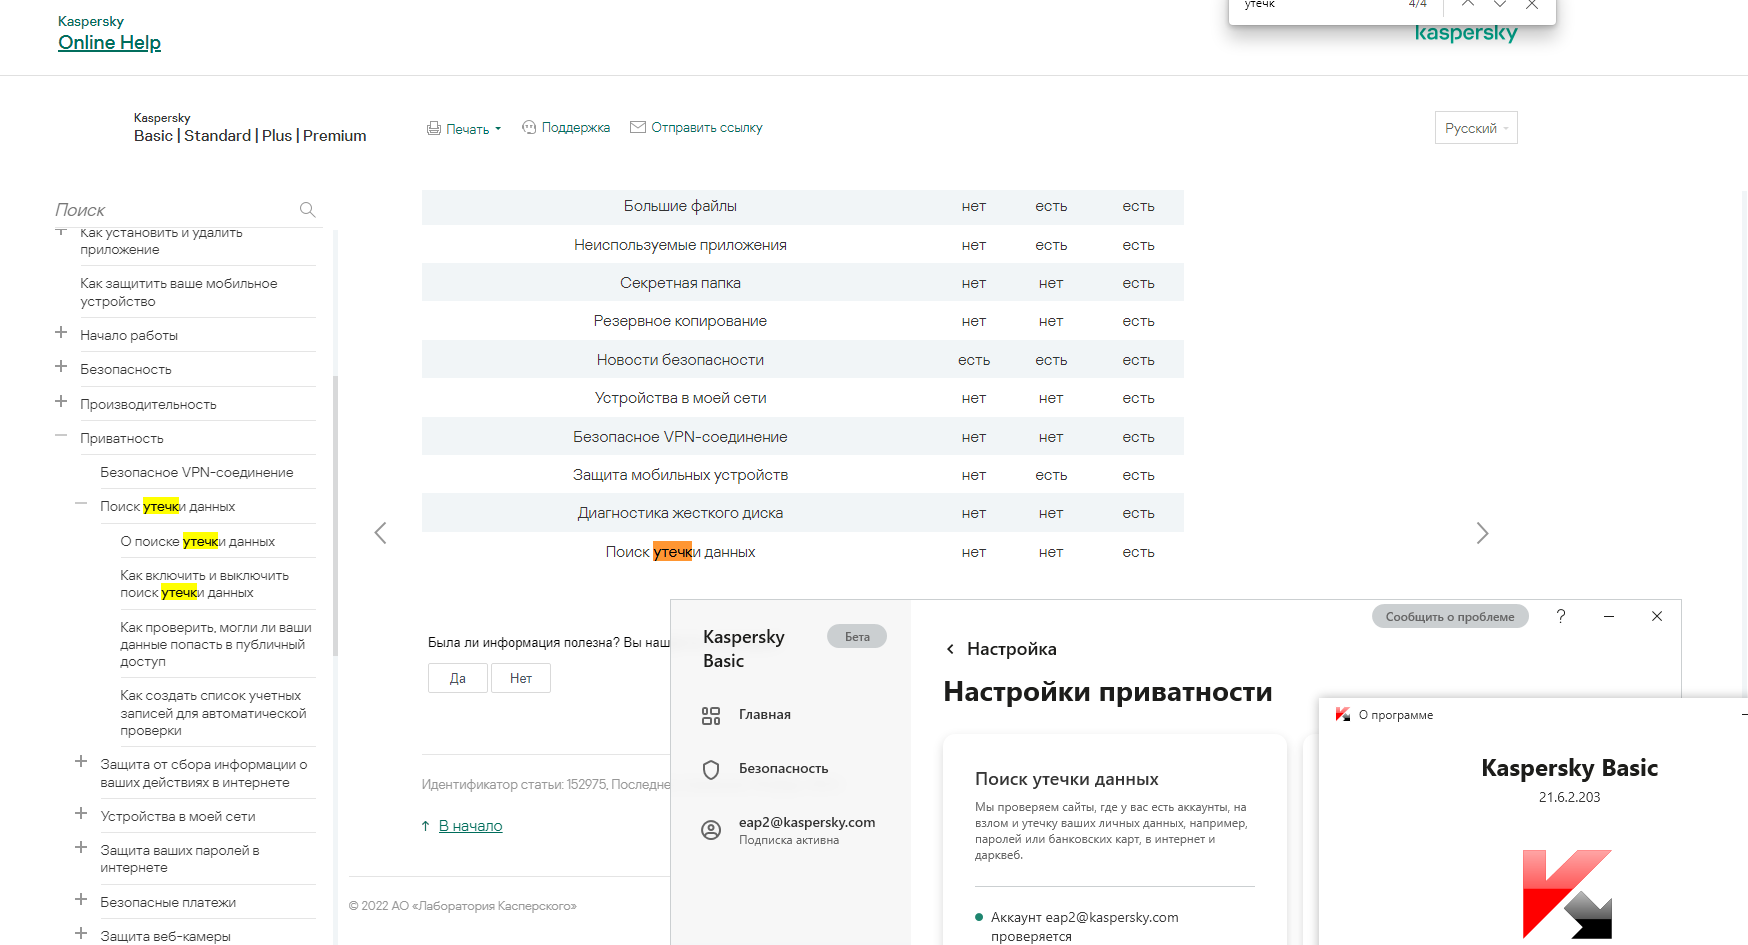Click the Нет feedback button

[x=521, y=678]
